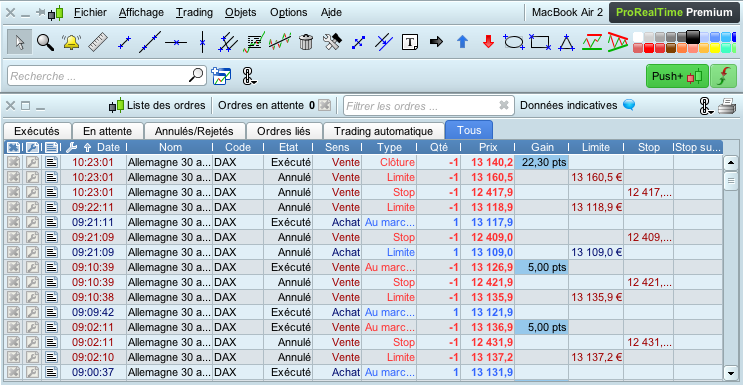Click the wrench column settings icon in header
The width and height of the screenshot is (743, 385).
pyautogui.click(x=71, y=147)
